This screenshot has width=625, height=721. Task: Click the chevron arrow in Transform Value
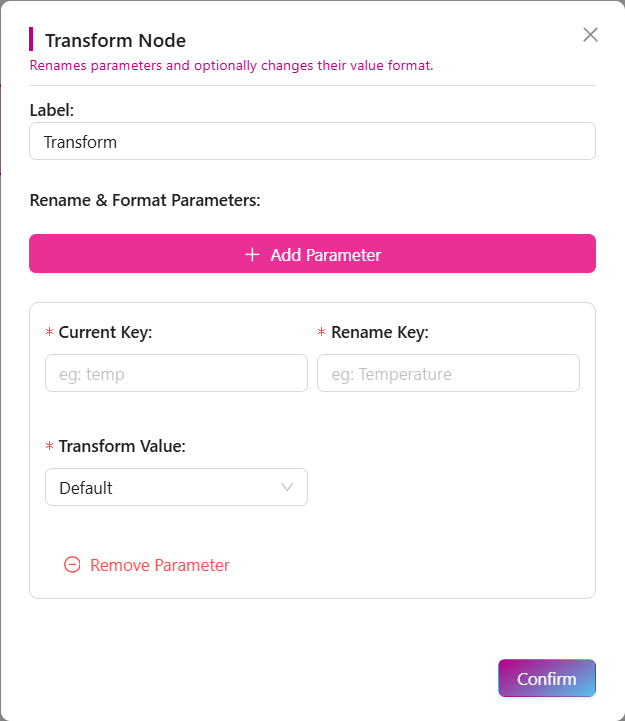[287, 488]
